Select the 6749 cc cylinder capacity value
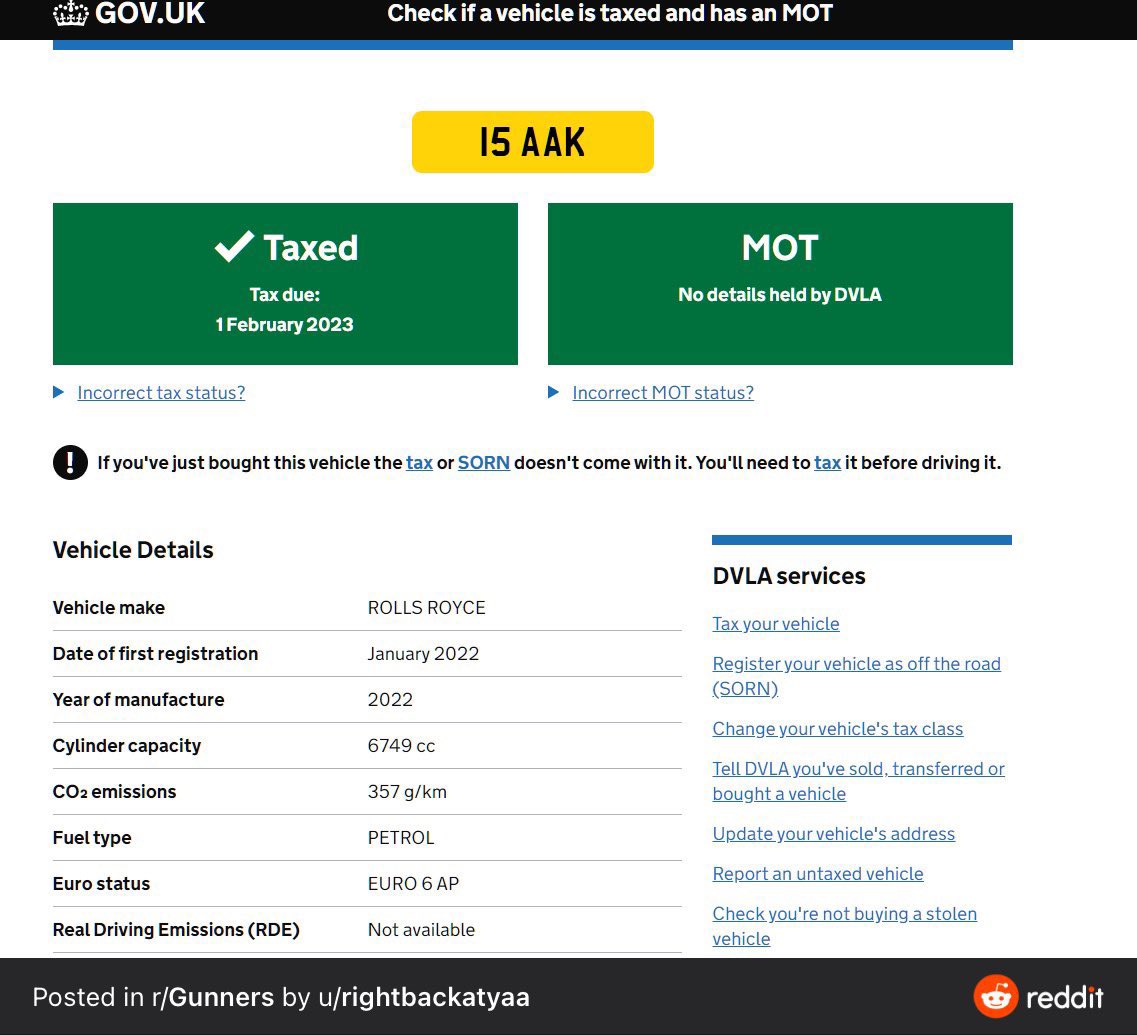The image size is (1137, 1035). pos(401,746)
